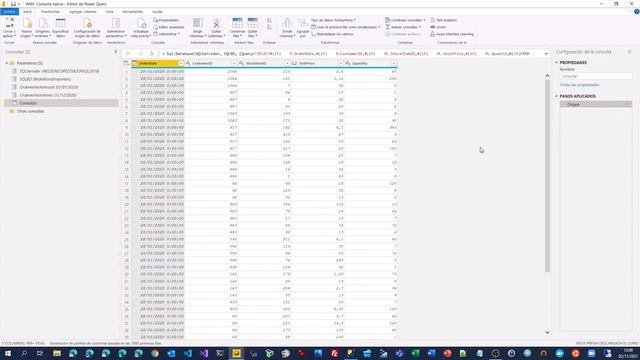Sort ascending with the ribbon sort icon
The image size is (640, 360).
click(269, 20)
